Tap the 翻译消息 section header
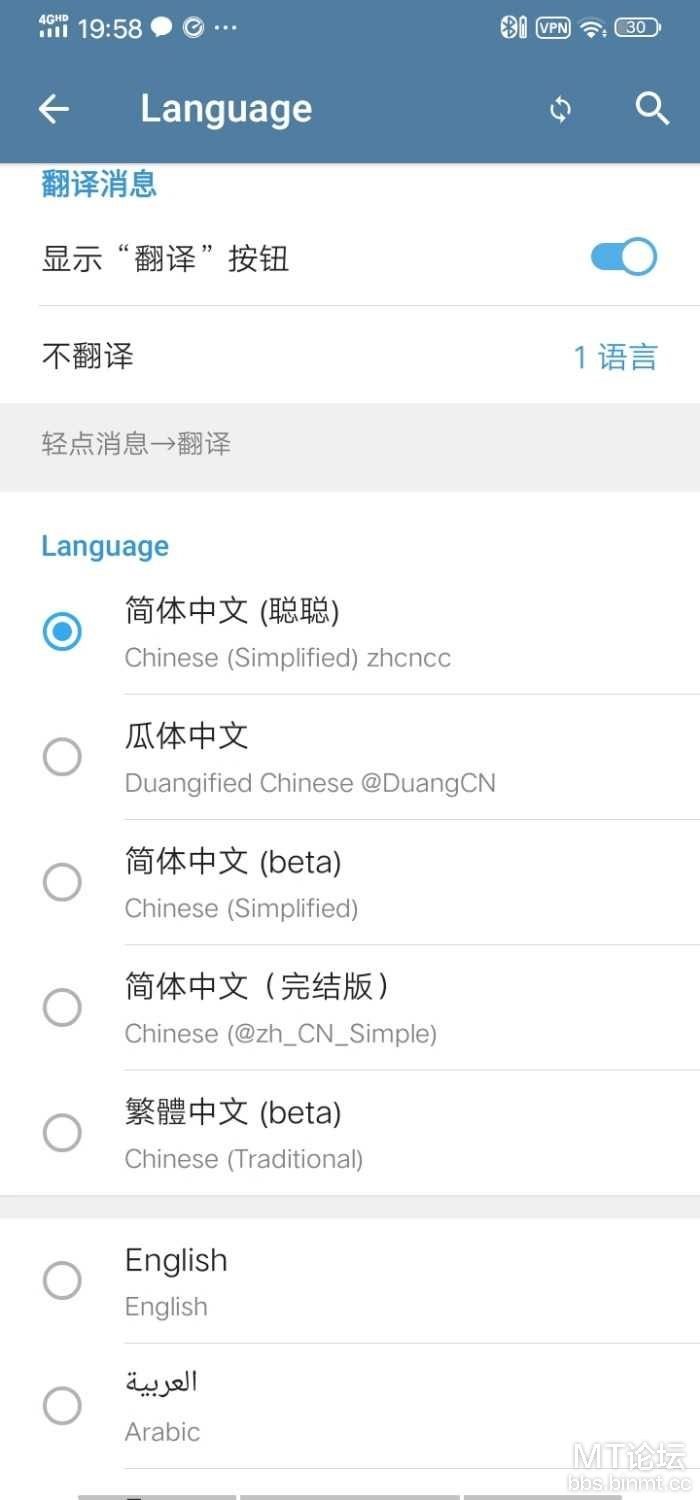Screen dimensions: 700x1500 pos(99,185)
